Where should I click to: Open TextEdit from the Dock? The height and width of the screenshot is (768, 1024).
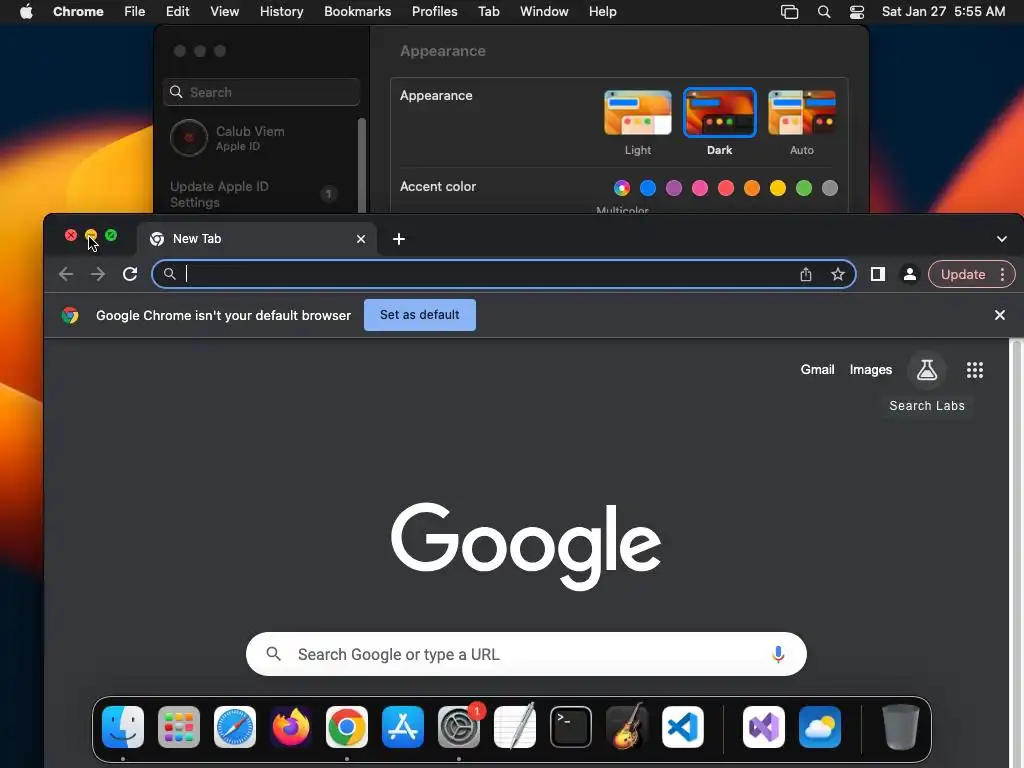coord(515,727)
